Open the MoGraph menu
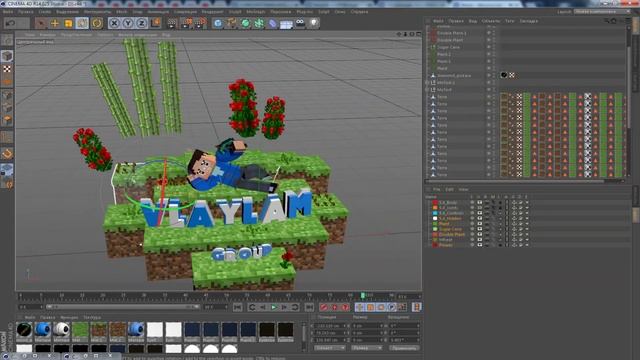Screen dimensions: 640x360 click(256, 12)
